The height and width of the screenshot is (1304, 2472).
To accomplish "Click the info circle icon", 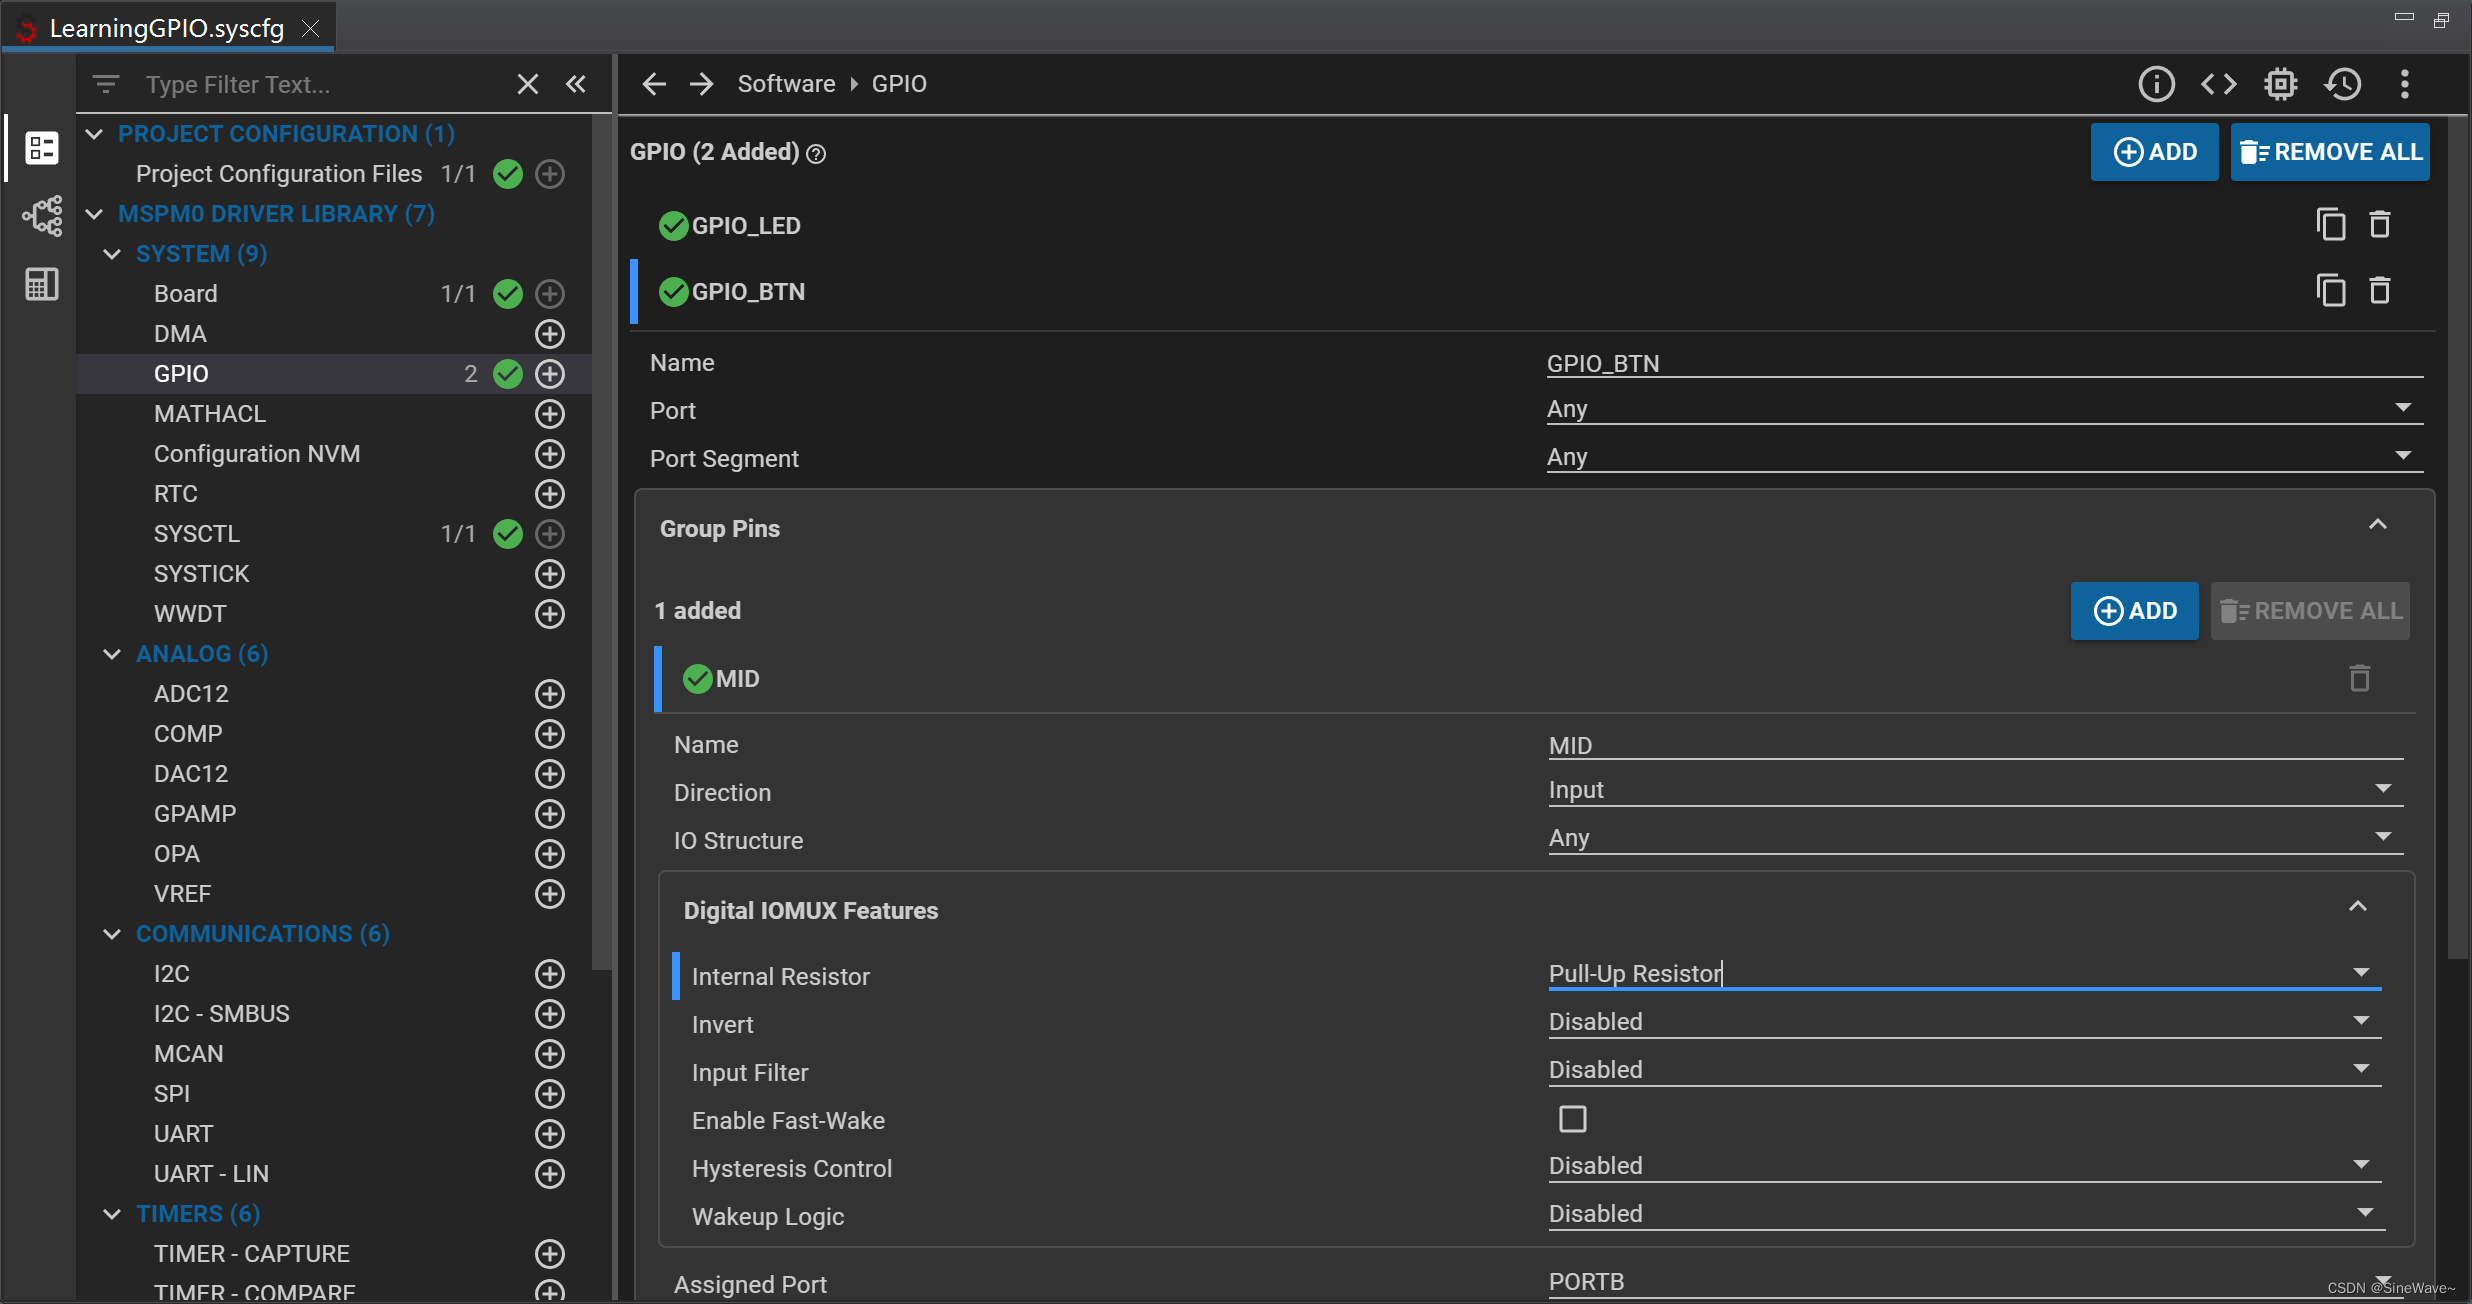I will tap(2156, 84).
